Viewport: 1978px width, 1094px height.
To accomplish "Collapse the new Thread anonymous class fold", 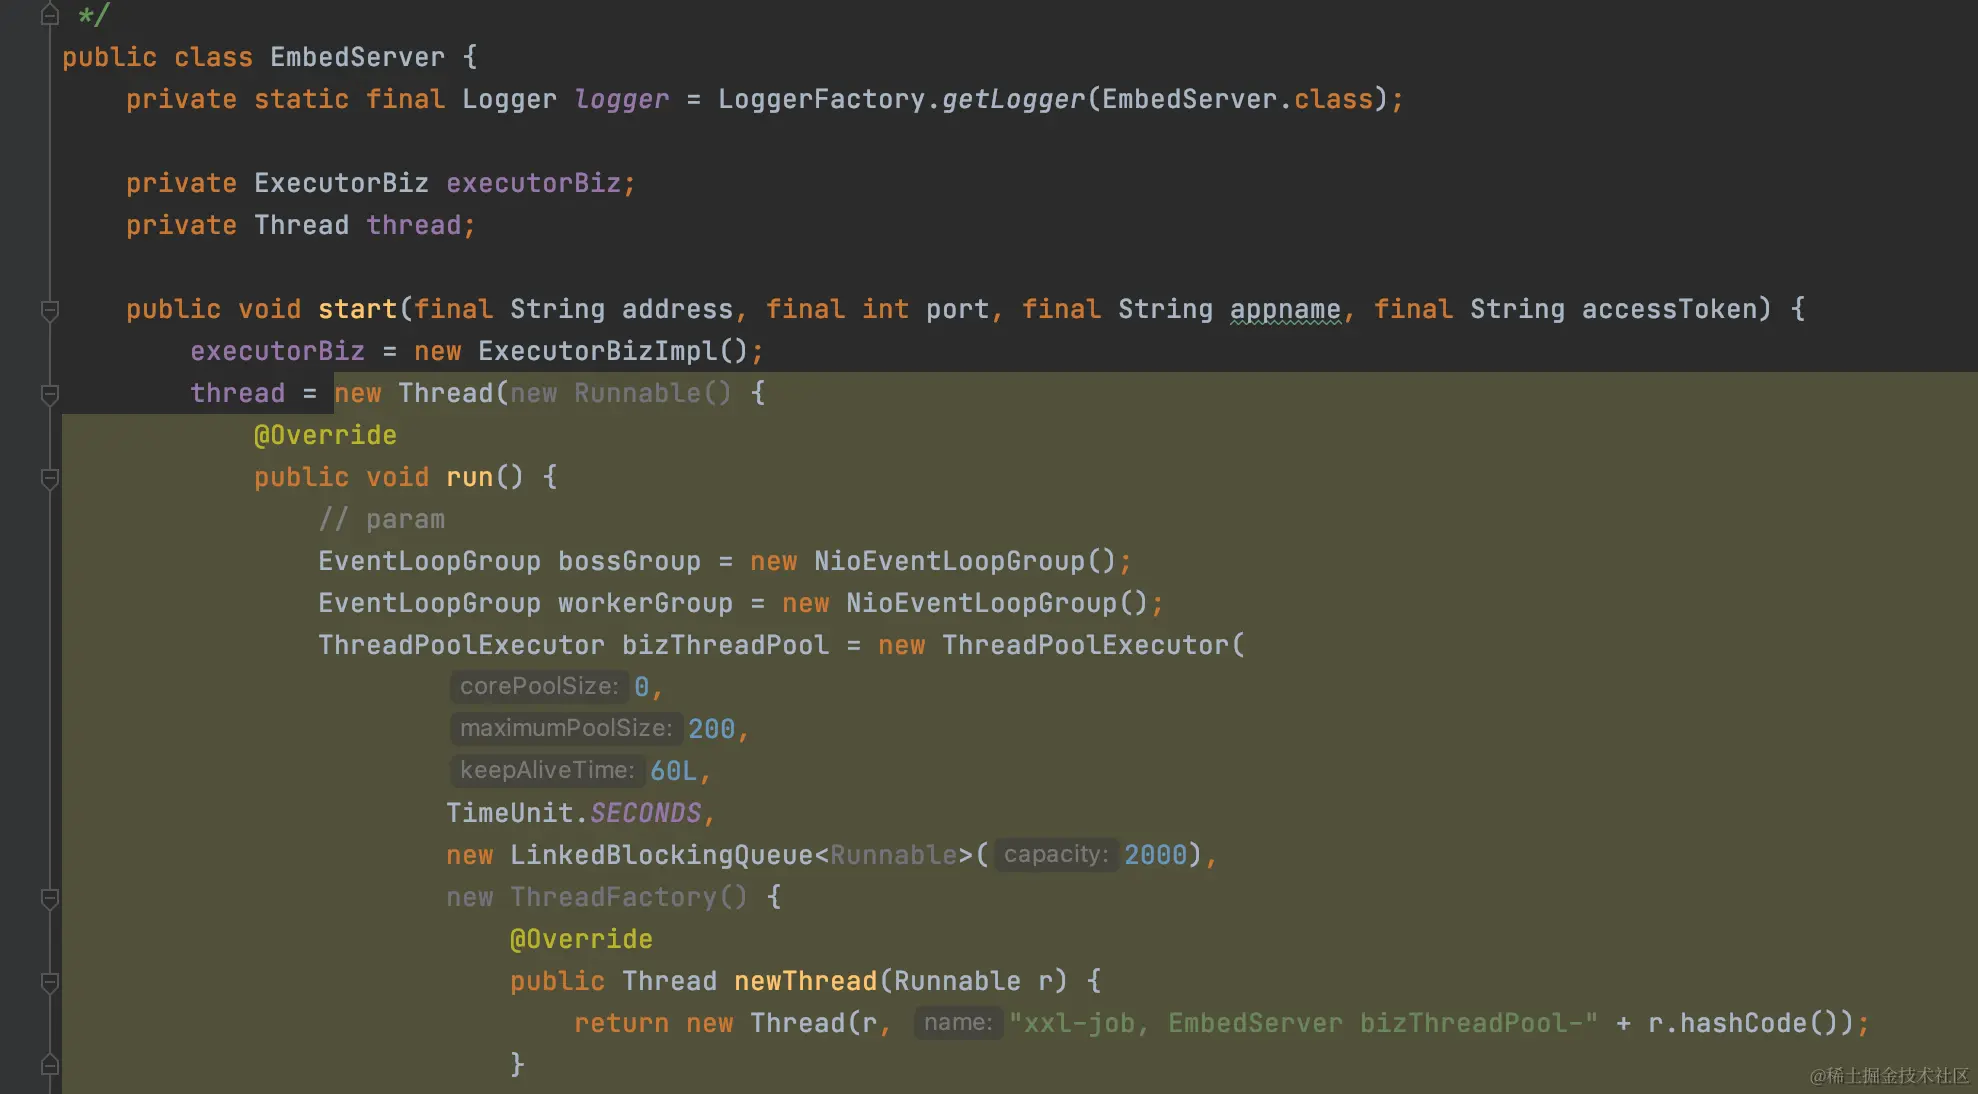I will coord(49,394).
